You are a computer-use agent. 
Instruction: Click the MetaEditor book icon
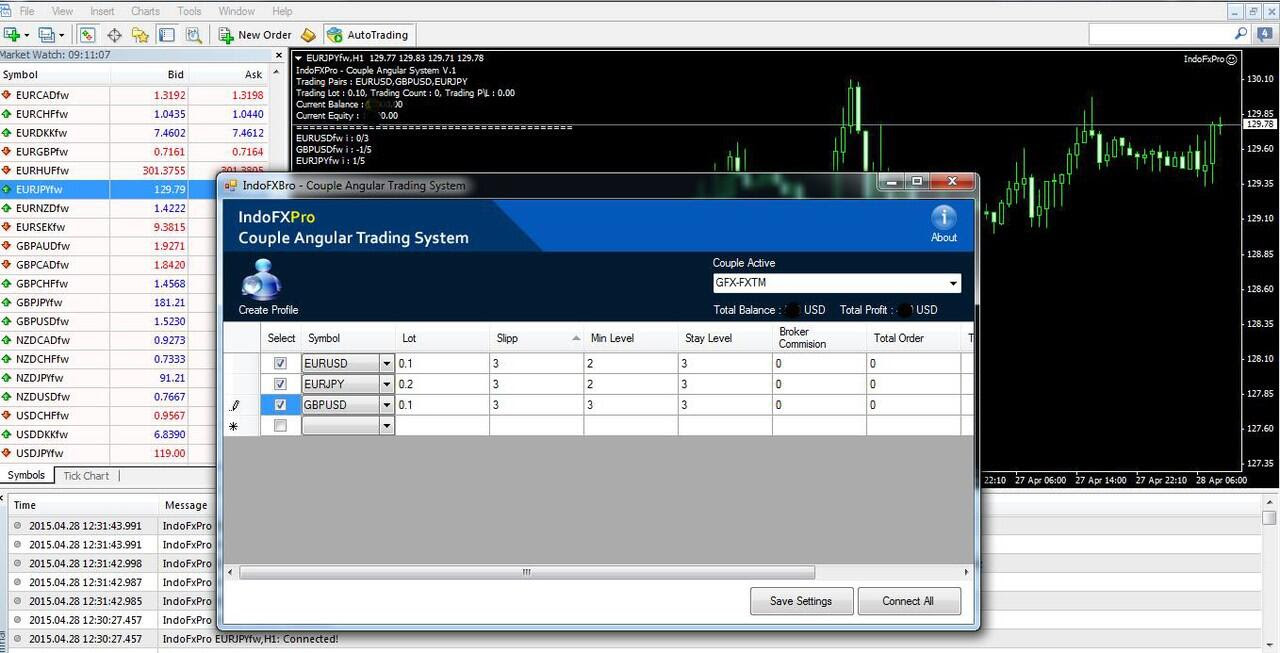coord(308,35)
